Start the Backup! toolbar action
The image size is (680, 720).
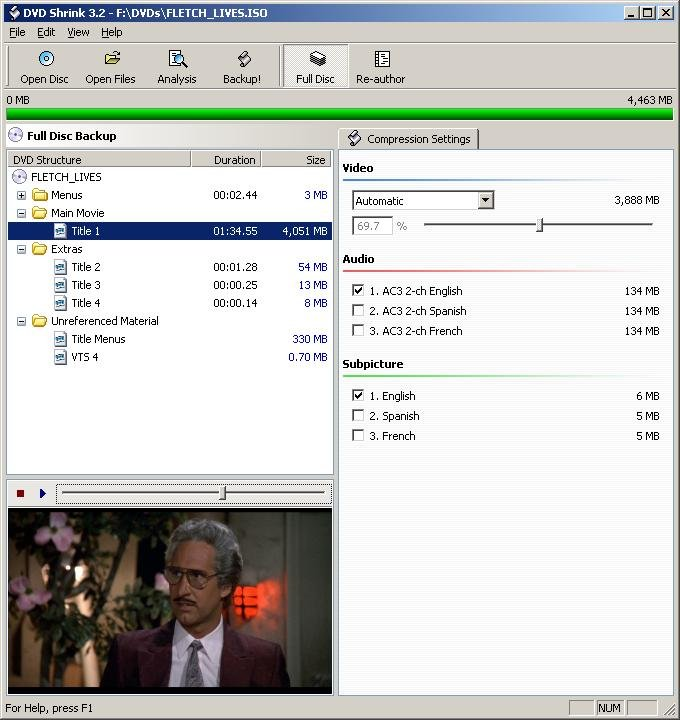[242, 60]
